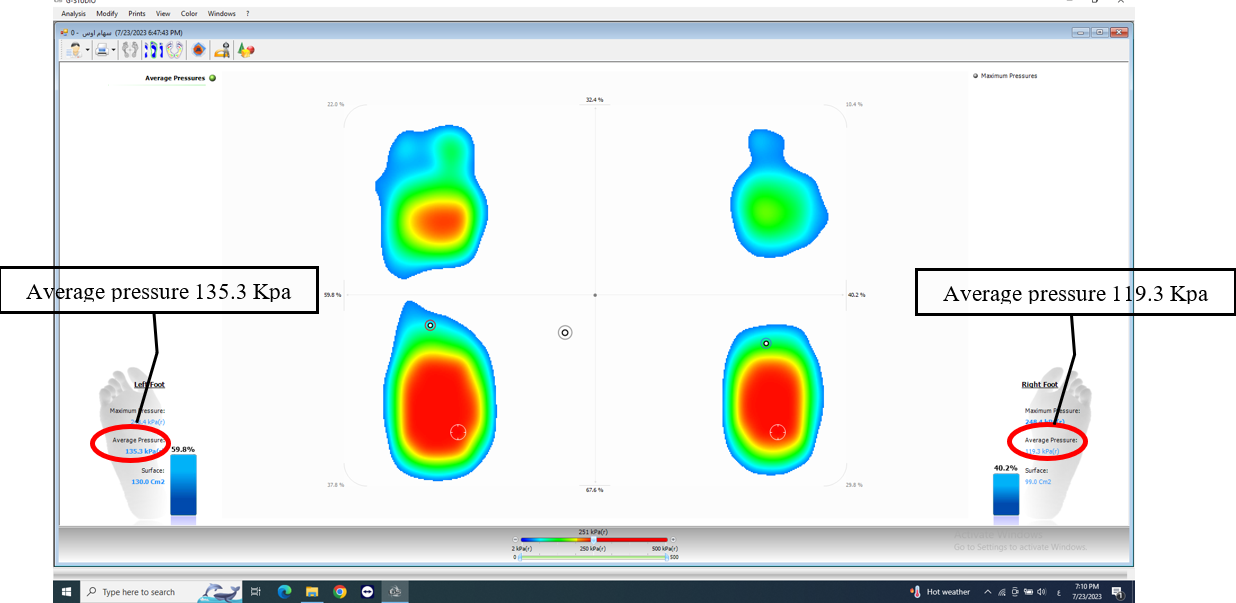Click the right heel maximum pressure circle
The height and width of the screenshot is (603, 1236).
coord(777,431)
